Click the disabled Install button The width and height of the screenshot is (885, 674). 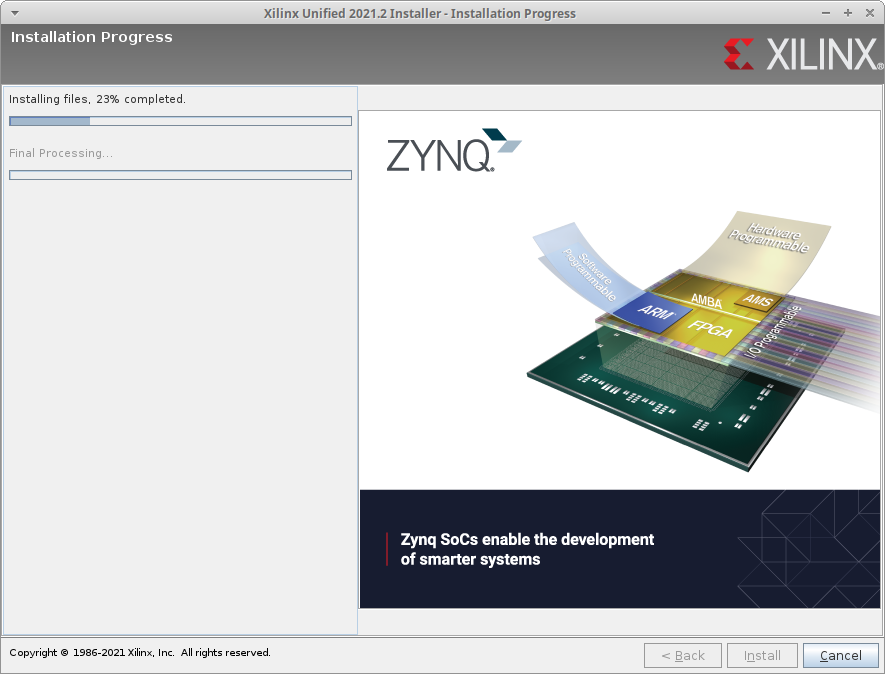[762, 655]
